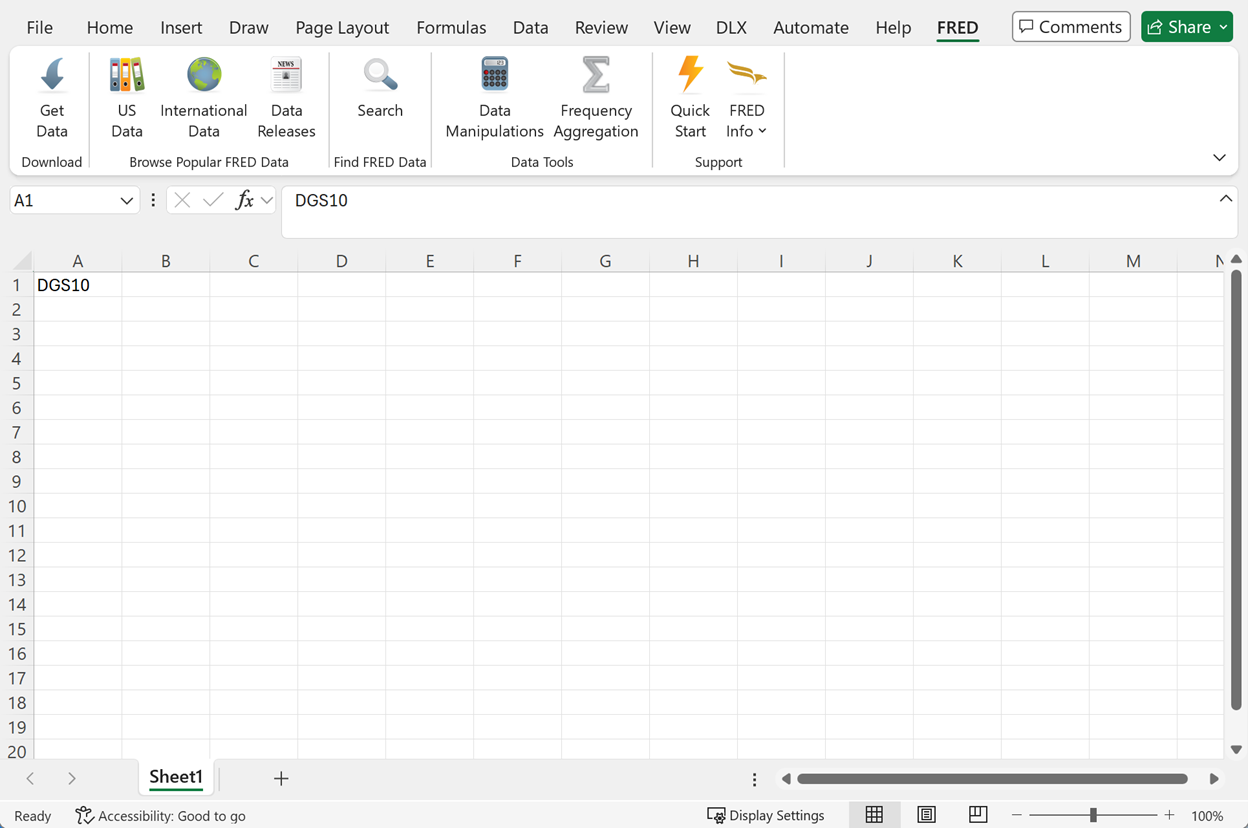Image resolution: width=1248 pixels, height=828 pixels.
Task: Switch to the Page Layout tab
Action: [x=342, y=27]
